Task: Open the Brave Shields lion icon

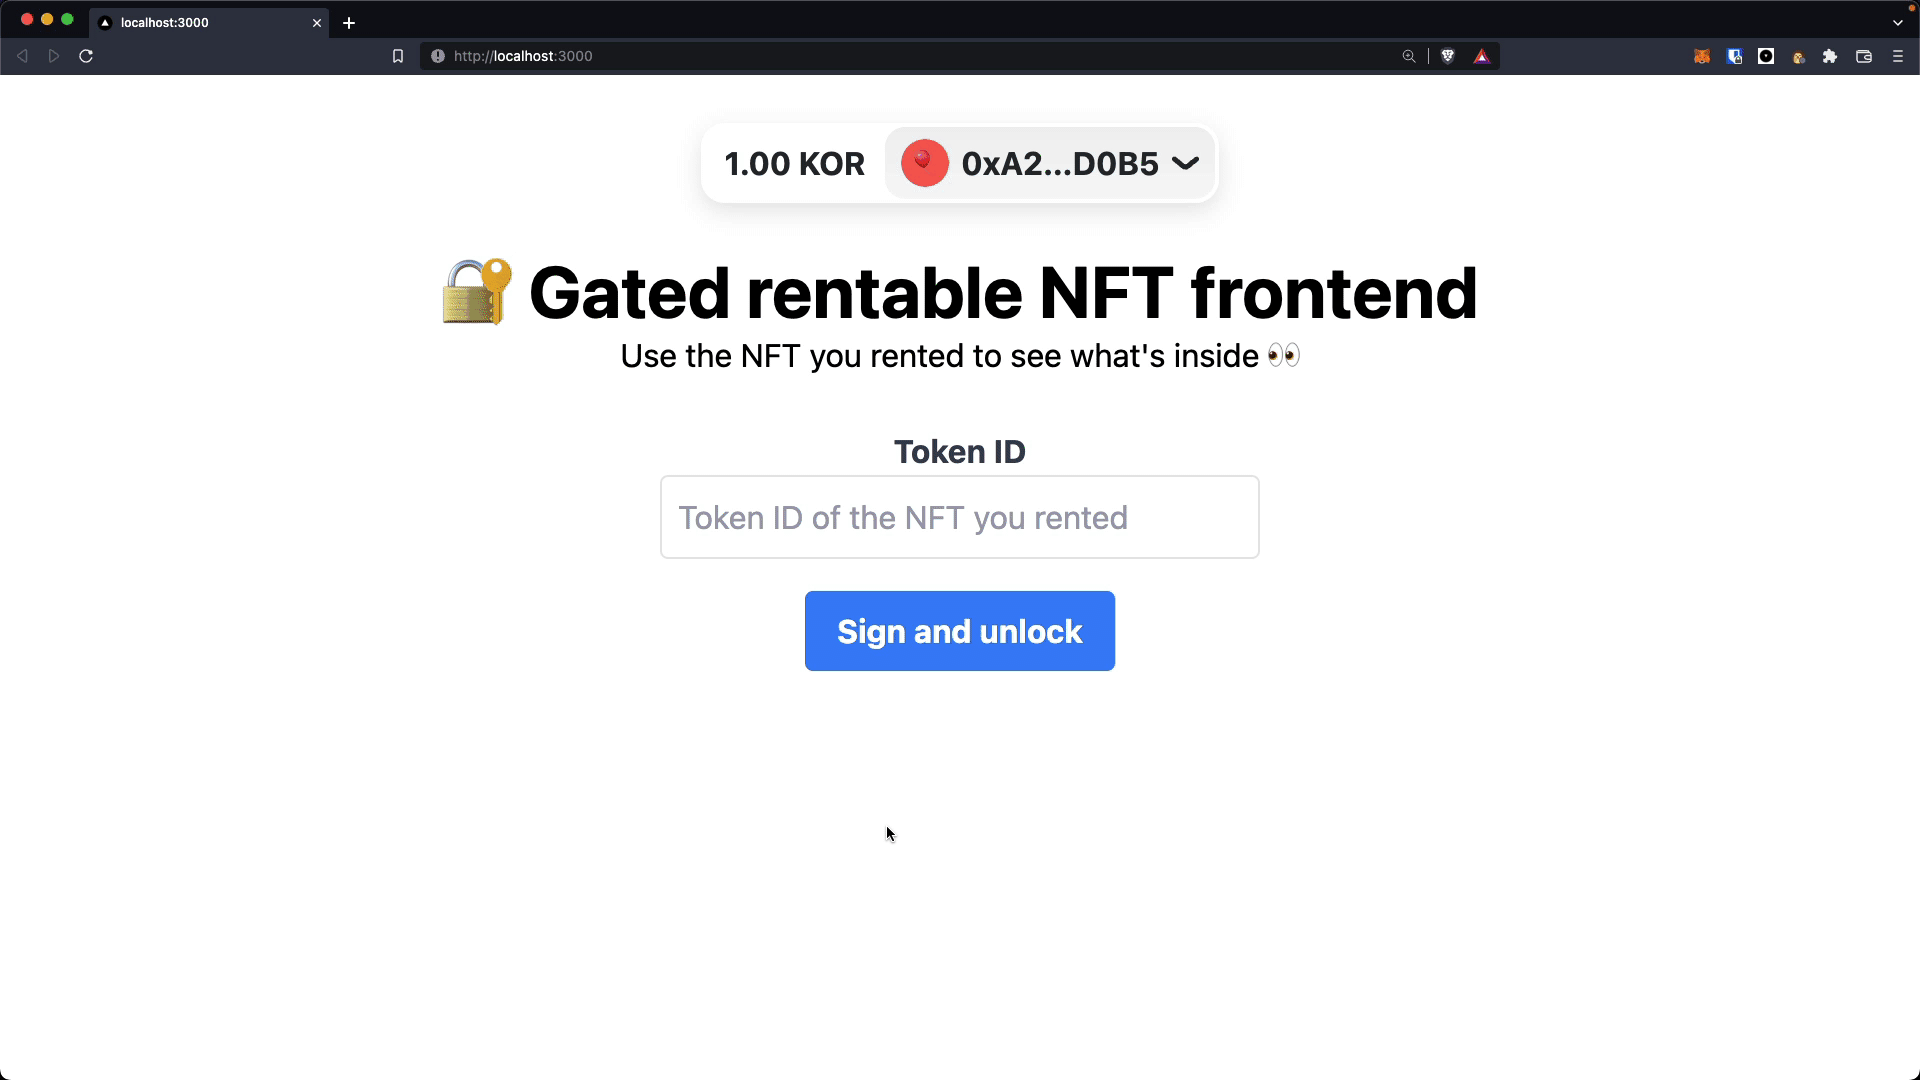Action: click(x=1447, y=56)
